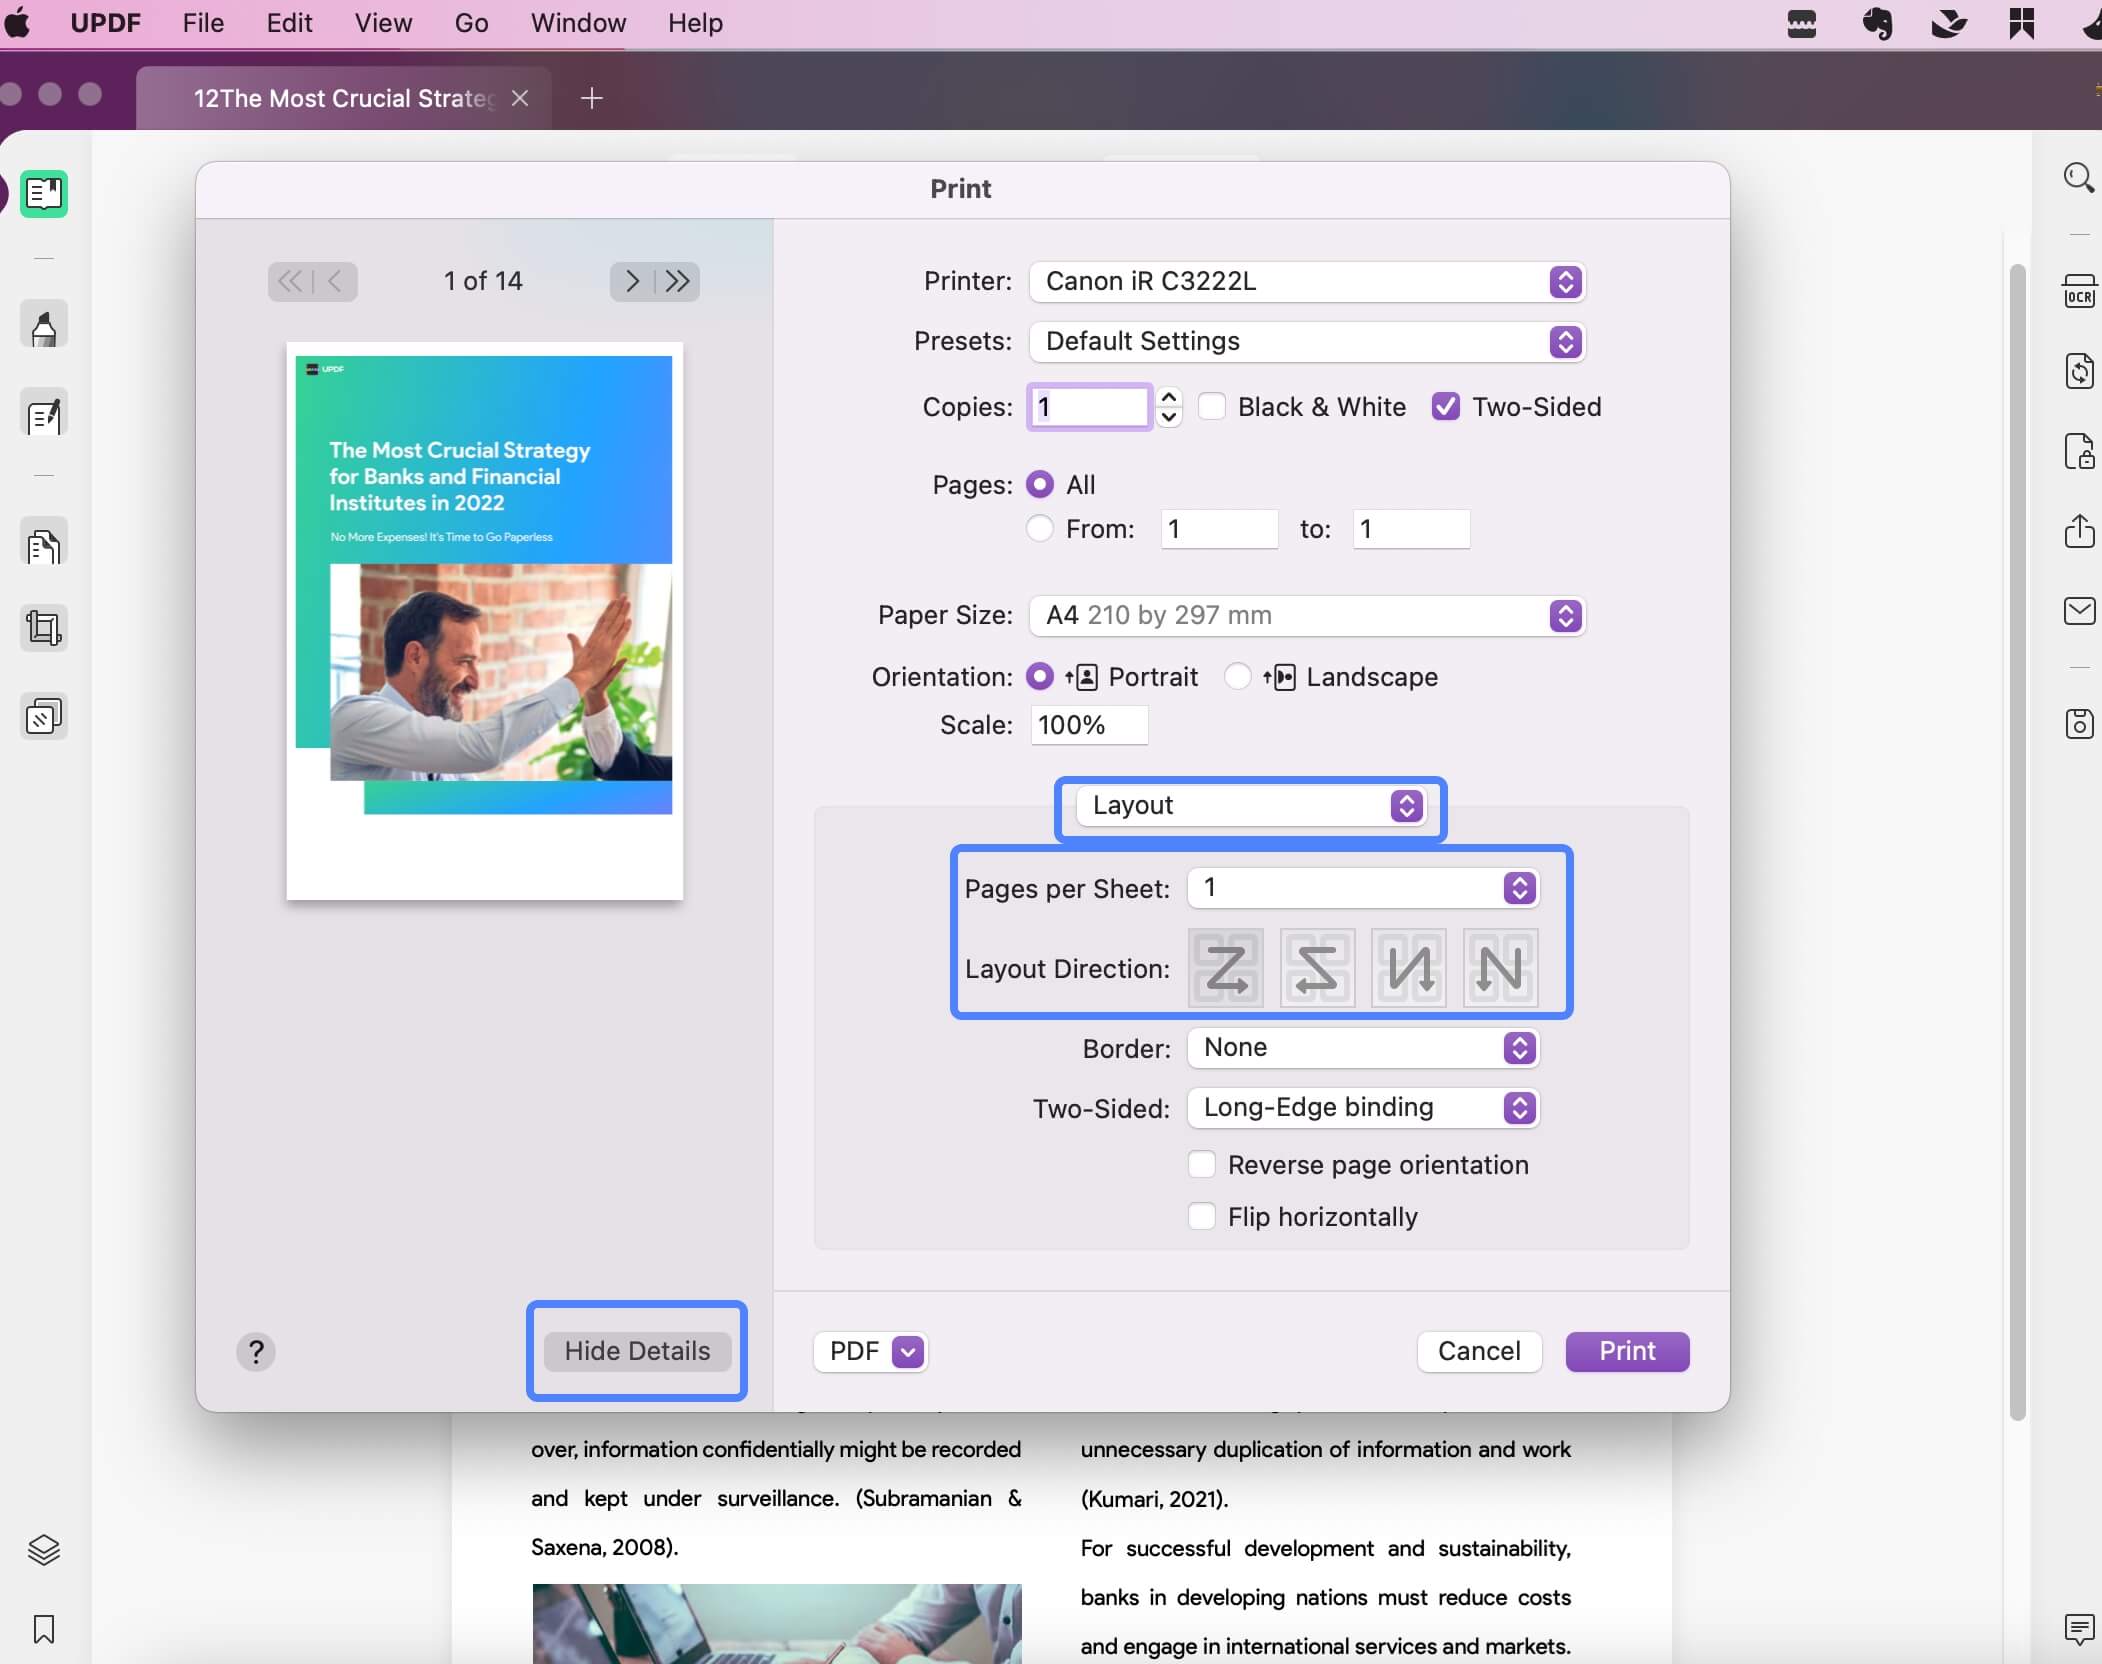Screen dimensions: 2102x1664
Task: Open the Convert PDF panel
Action: (2079, 371)
